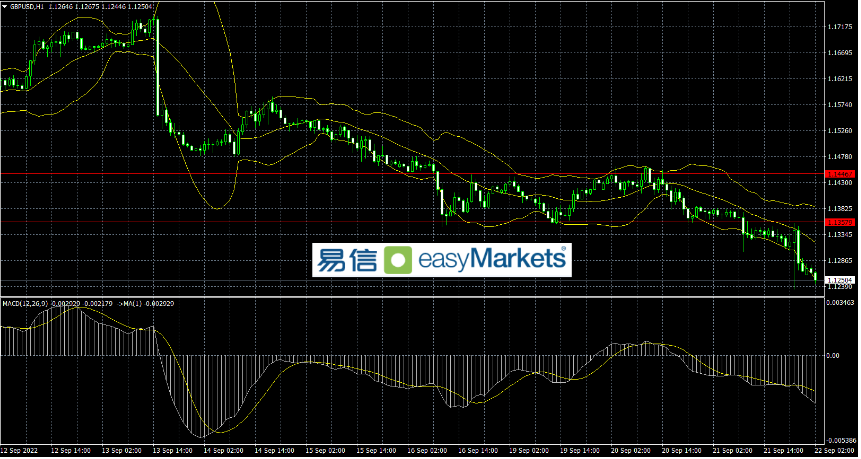The height and width of the screenshot is (459, 861).
Task: Click the 1.15260 price scale label
Action: click(x=841, y=131)
